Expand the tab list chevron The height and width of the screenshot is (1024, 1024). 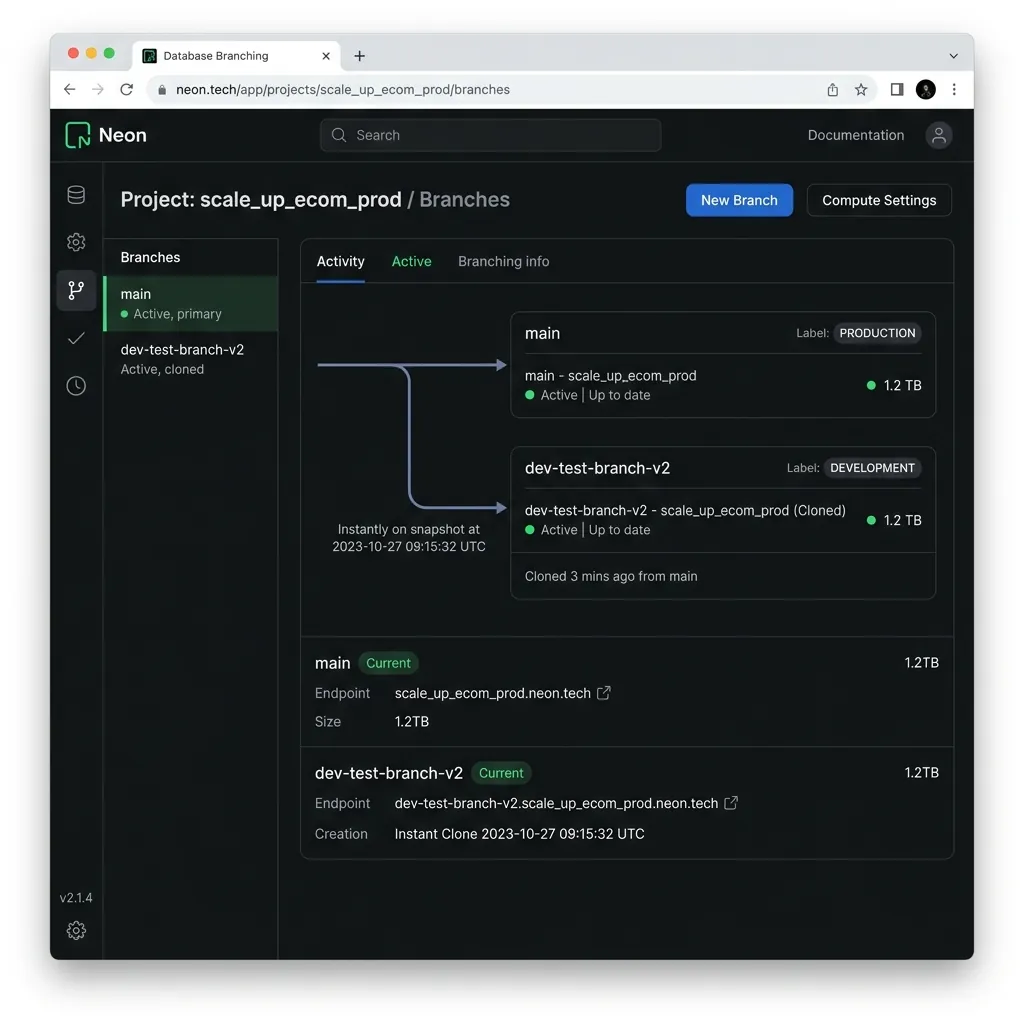point(953,56)
